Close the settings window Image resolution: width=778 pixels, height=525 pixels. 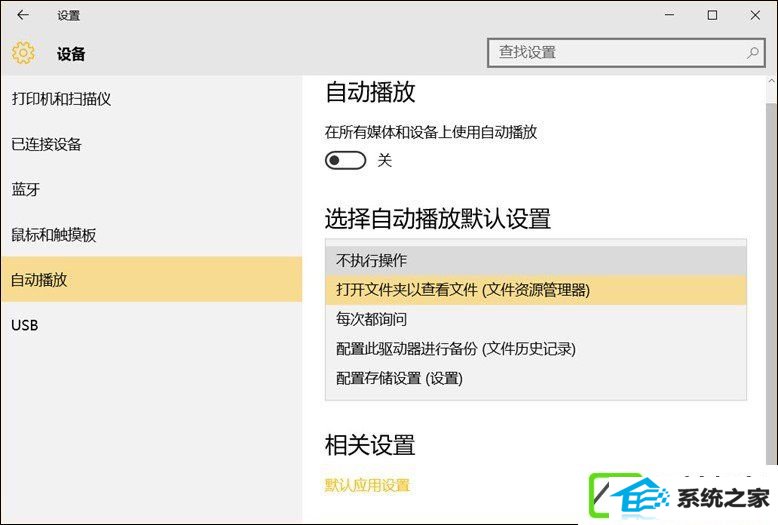[755, 15]
